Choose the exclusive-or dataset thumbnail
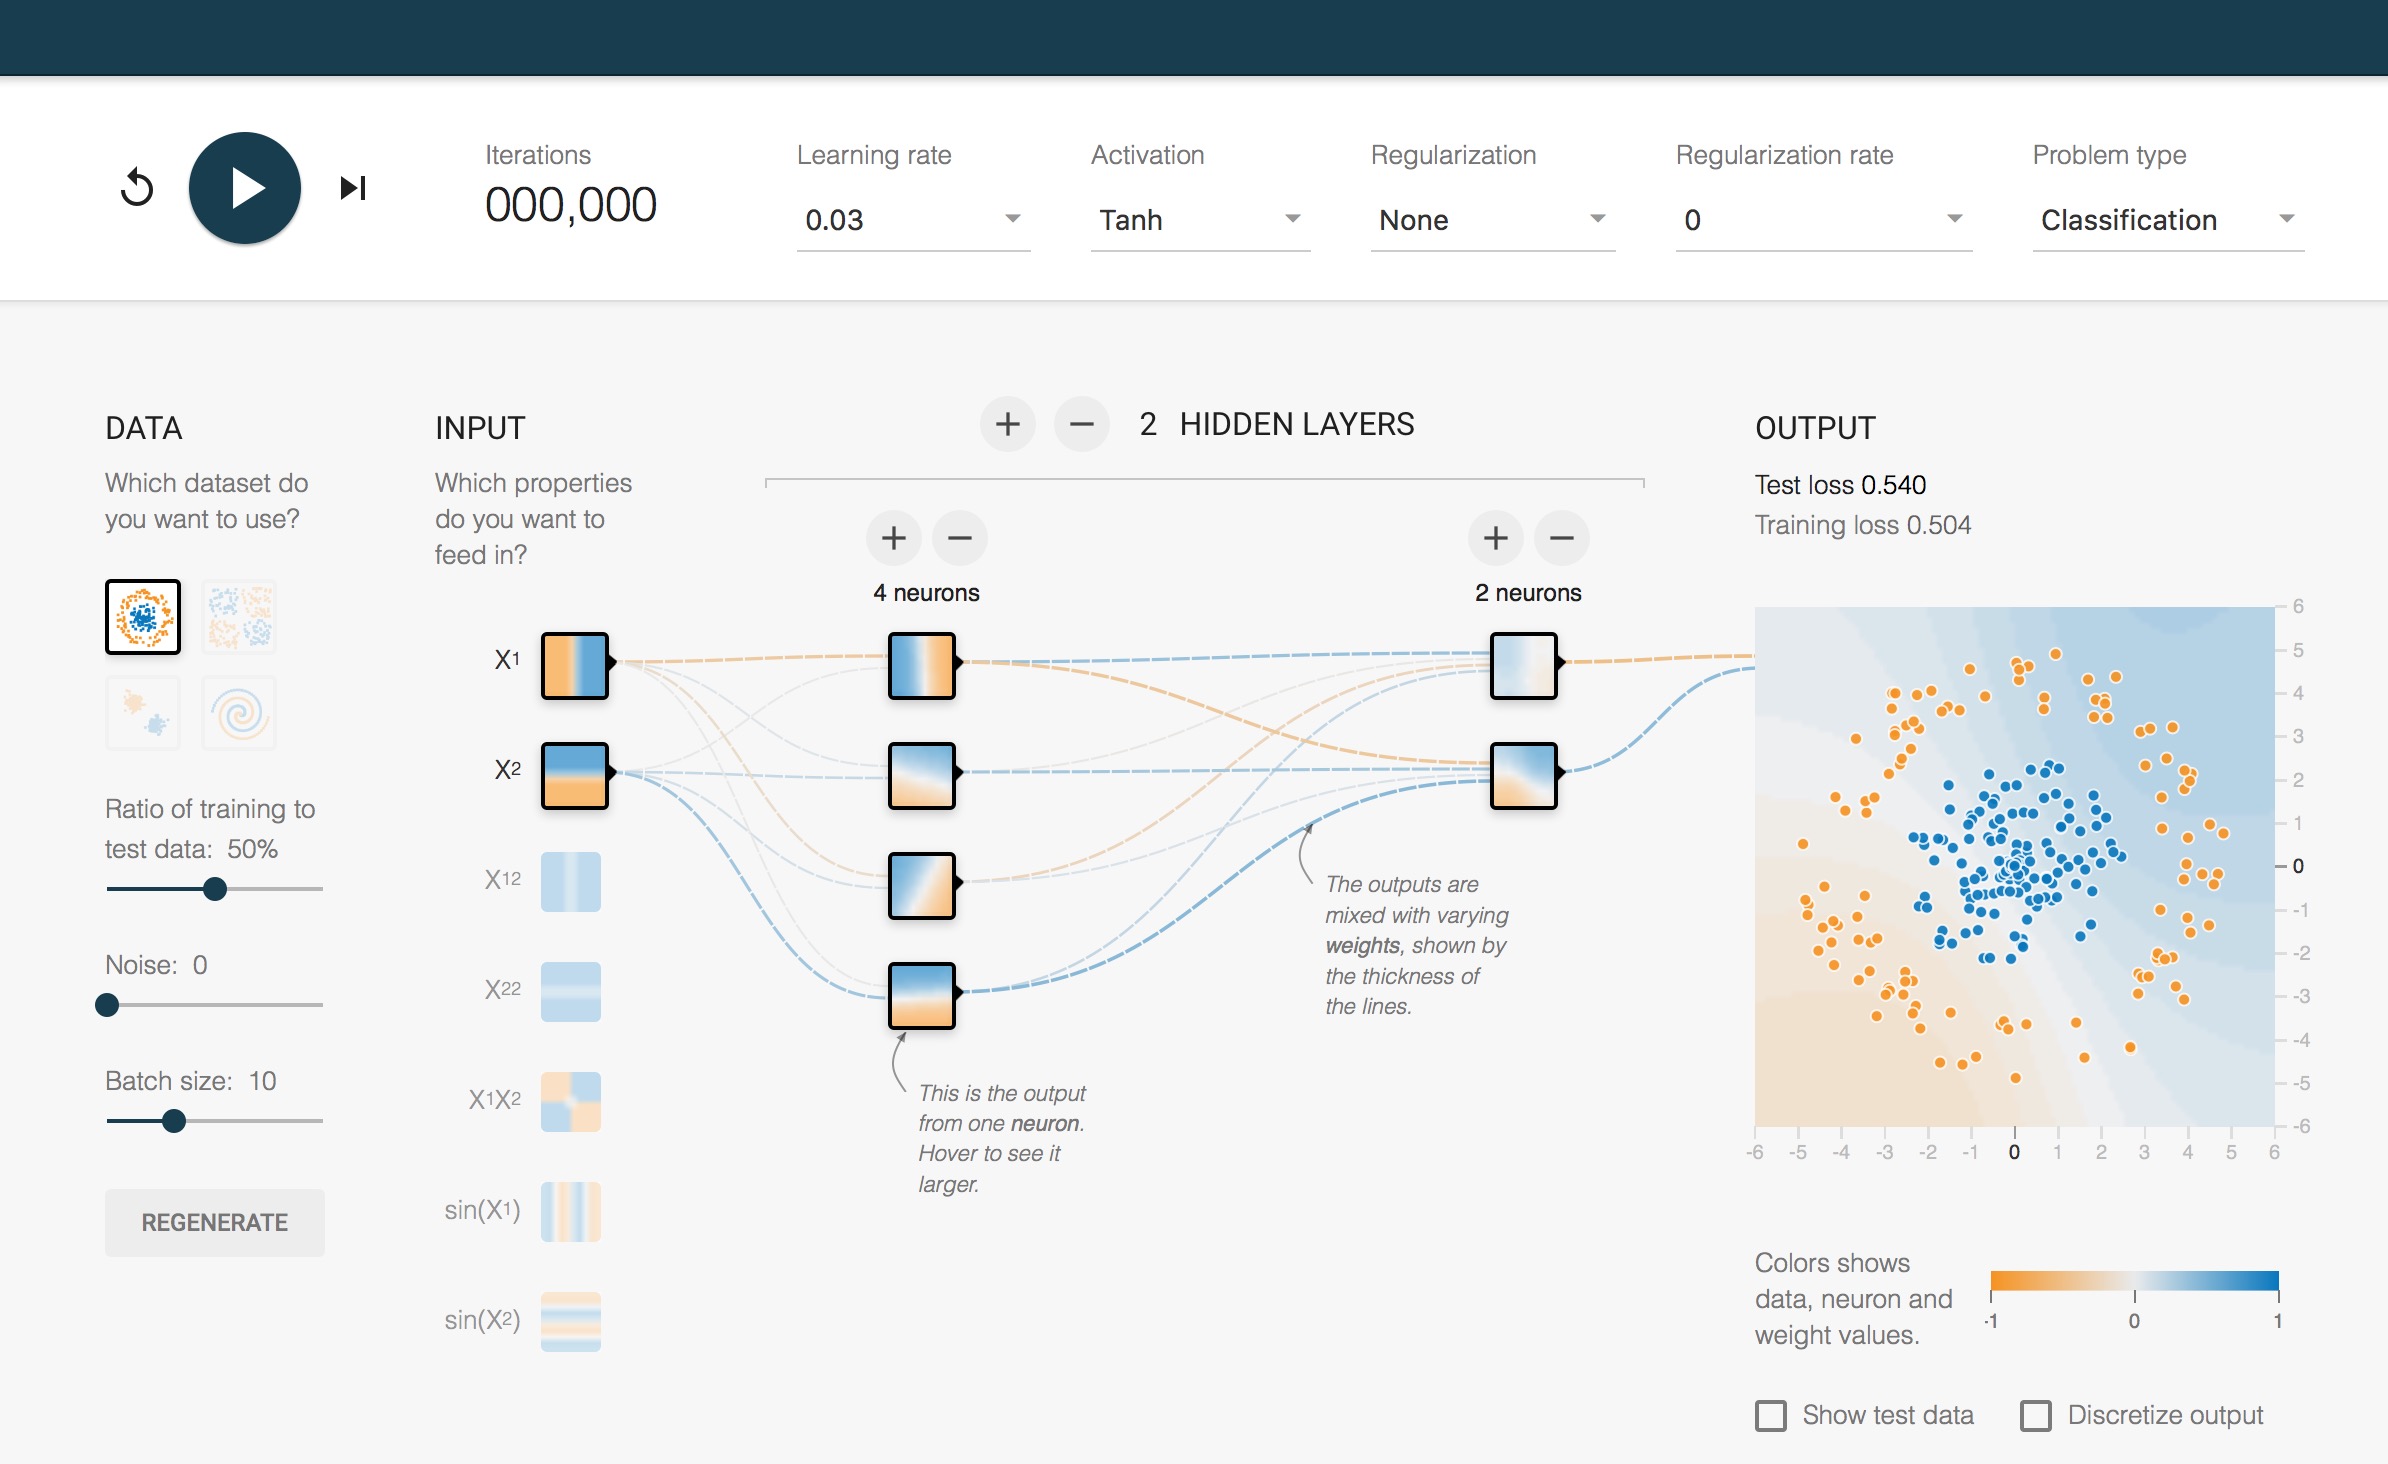This screenshot has height=1464, width=2388. [239, 617]
